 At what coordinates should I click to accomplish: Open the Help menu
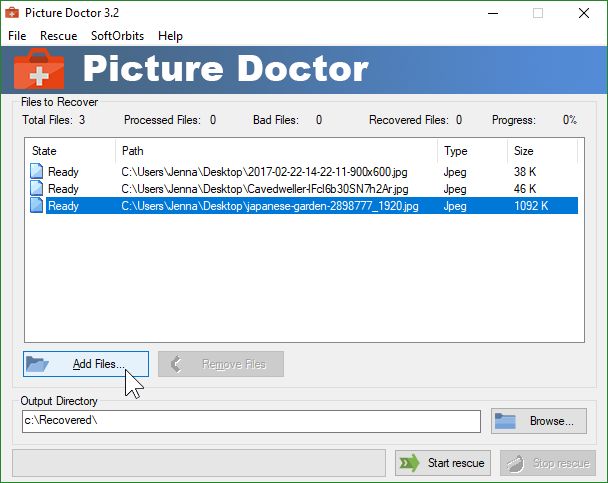pyautogui.click(x=170, y=36)
